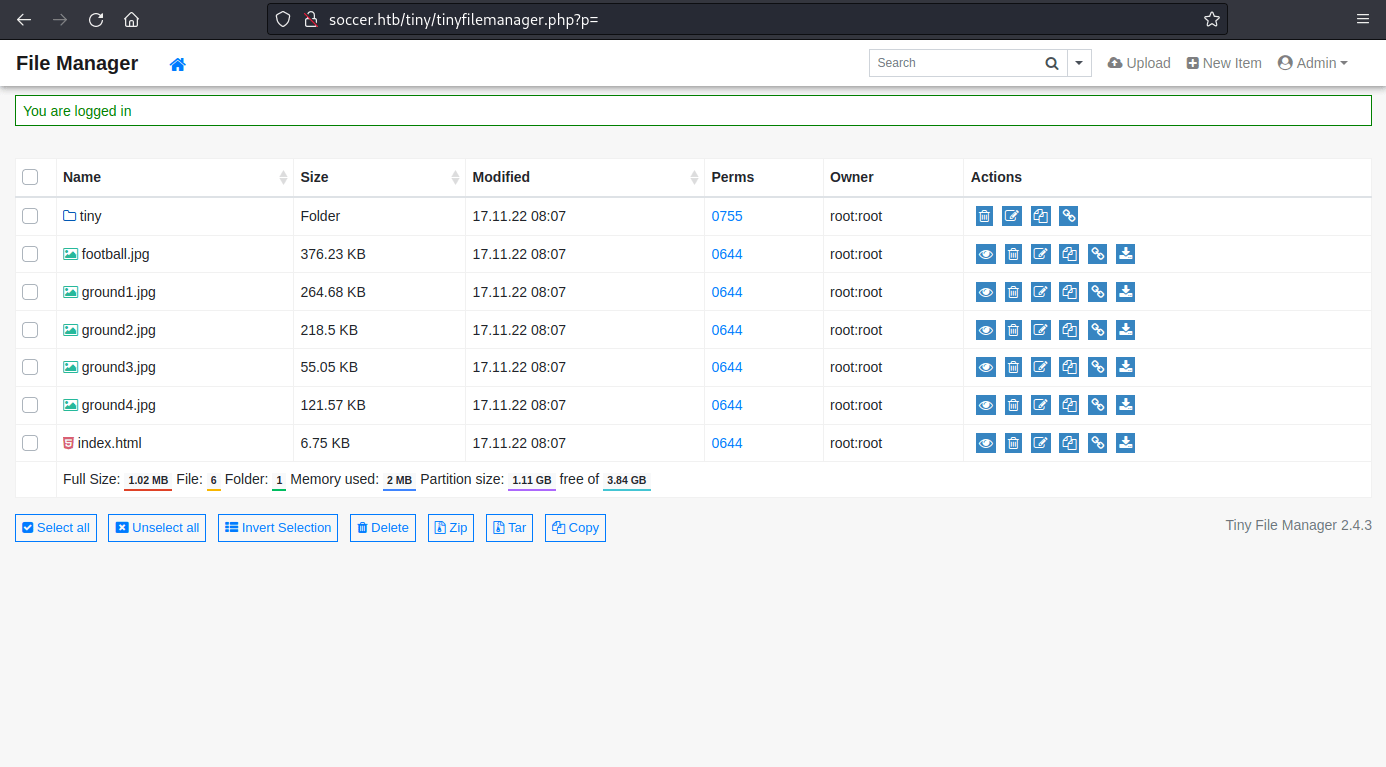Sort files by Modified column
Image resolution: width=1386 pixels, height=767 pixels.
pyautogui.click(x=585, y=177)
